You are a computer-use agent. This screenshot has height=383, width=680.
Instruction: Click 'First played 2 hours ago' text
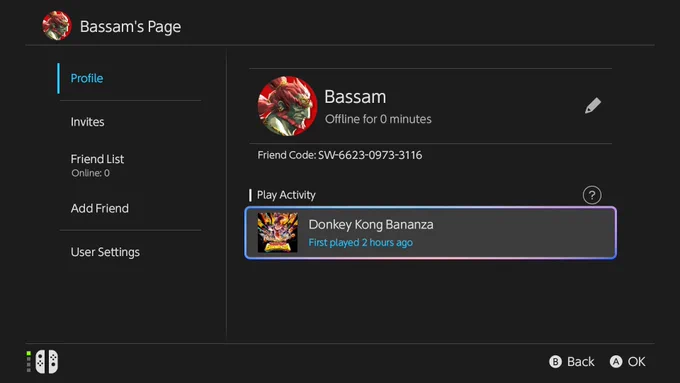[360, 242]
